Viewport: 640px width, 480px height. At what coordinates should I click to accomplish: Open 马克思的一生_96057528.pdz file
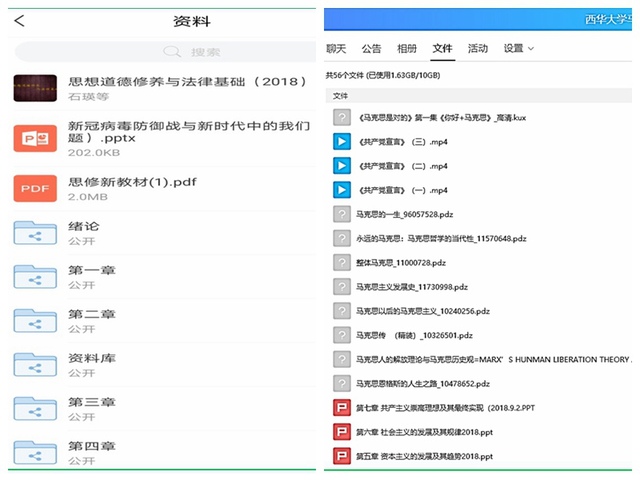(x=405, y=214)
